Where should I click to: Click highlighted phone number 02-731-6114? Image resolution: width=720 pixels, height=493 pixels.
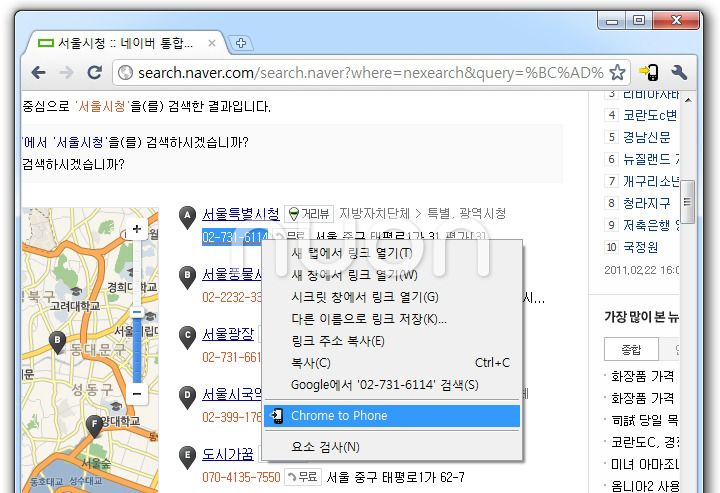pyautogui.click(x=235, y=237)
